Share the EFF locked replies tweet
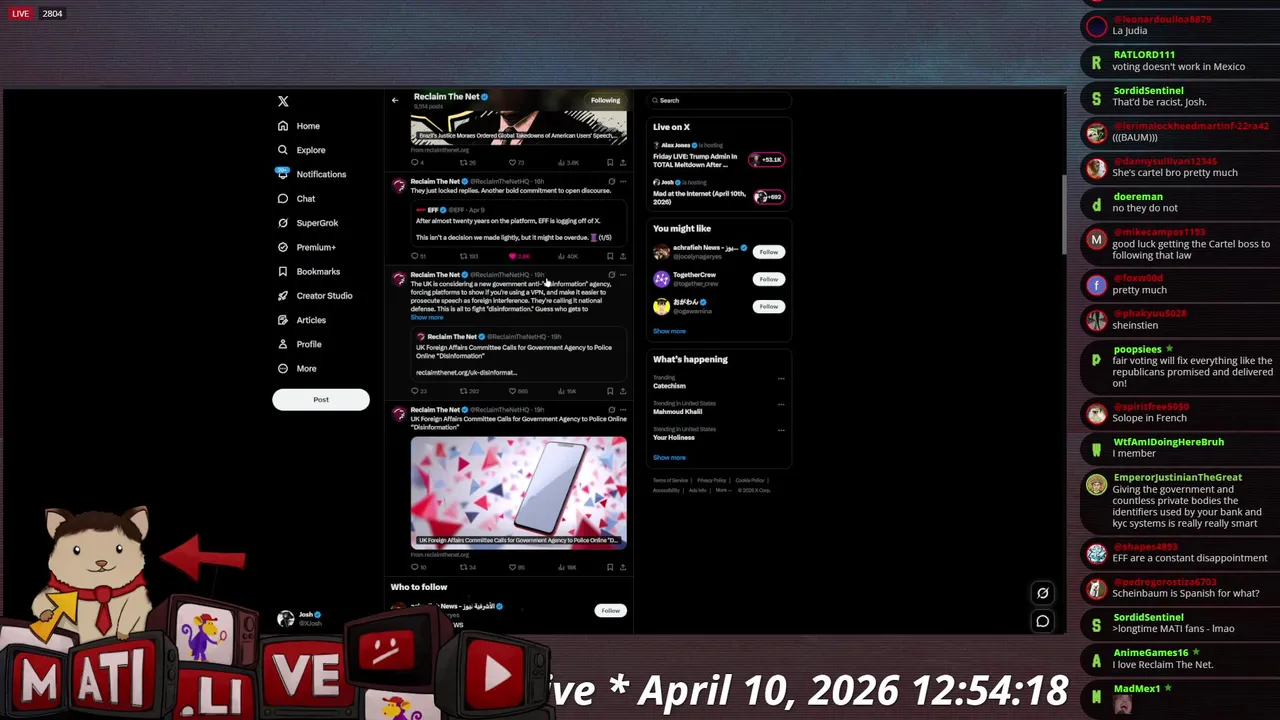 [622, 256]
